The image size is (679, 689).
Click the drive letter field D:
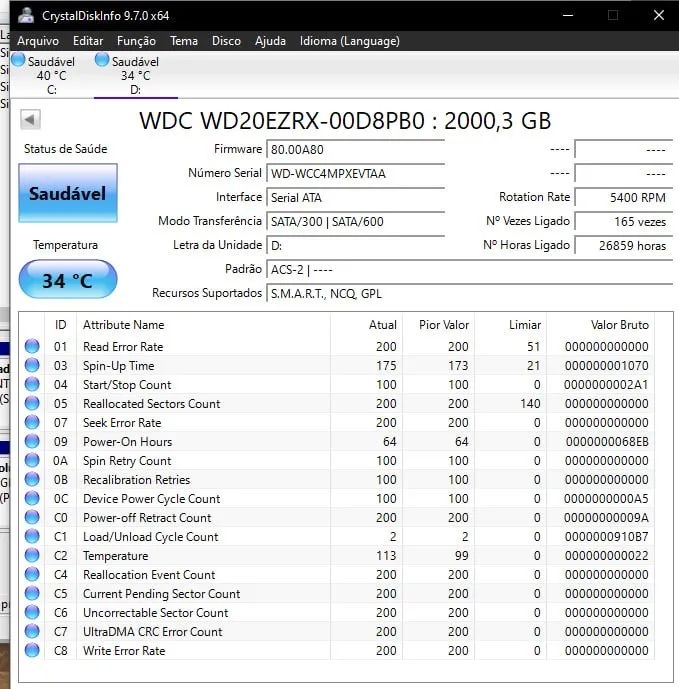(x=356, y=245)
